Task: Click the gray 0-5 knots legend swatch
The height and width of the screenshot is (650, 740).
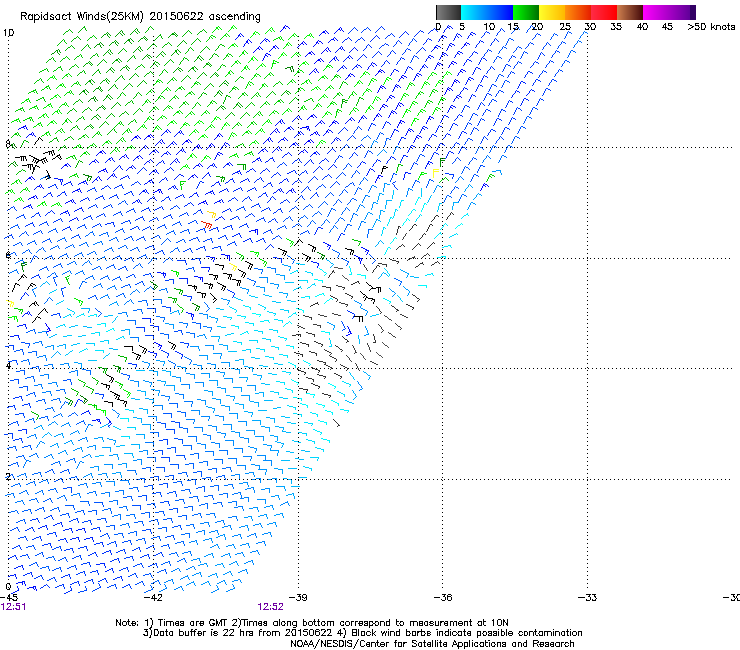Action: [449, 12]
